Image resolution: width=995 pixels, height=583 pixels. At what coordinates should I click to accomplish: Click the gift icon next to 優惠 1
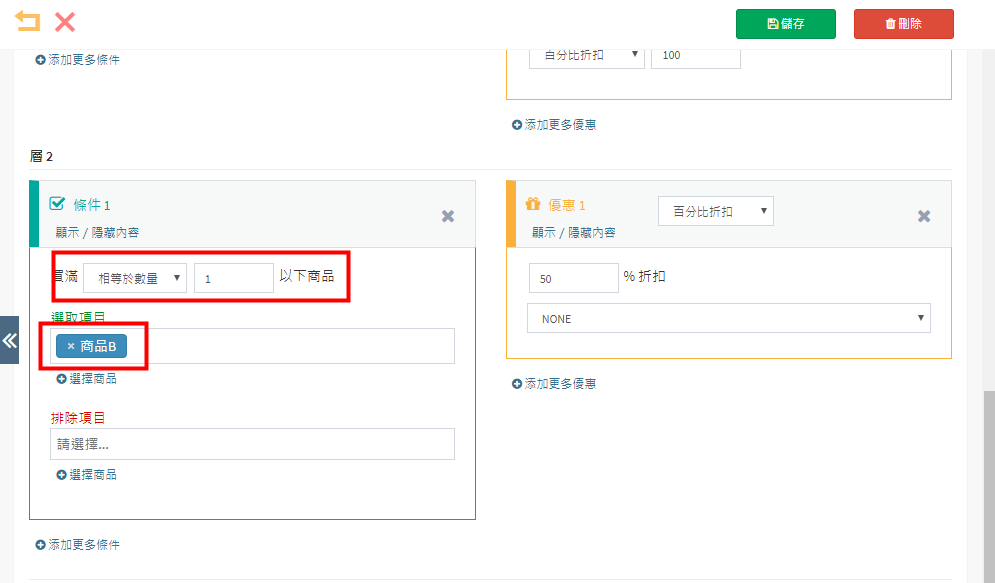coord(533,204)
